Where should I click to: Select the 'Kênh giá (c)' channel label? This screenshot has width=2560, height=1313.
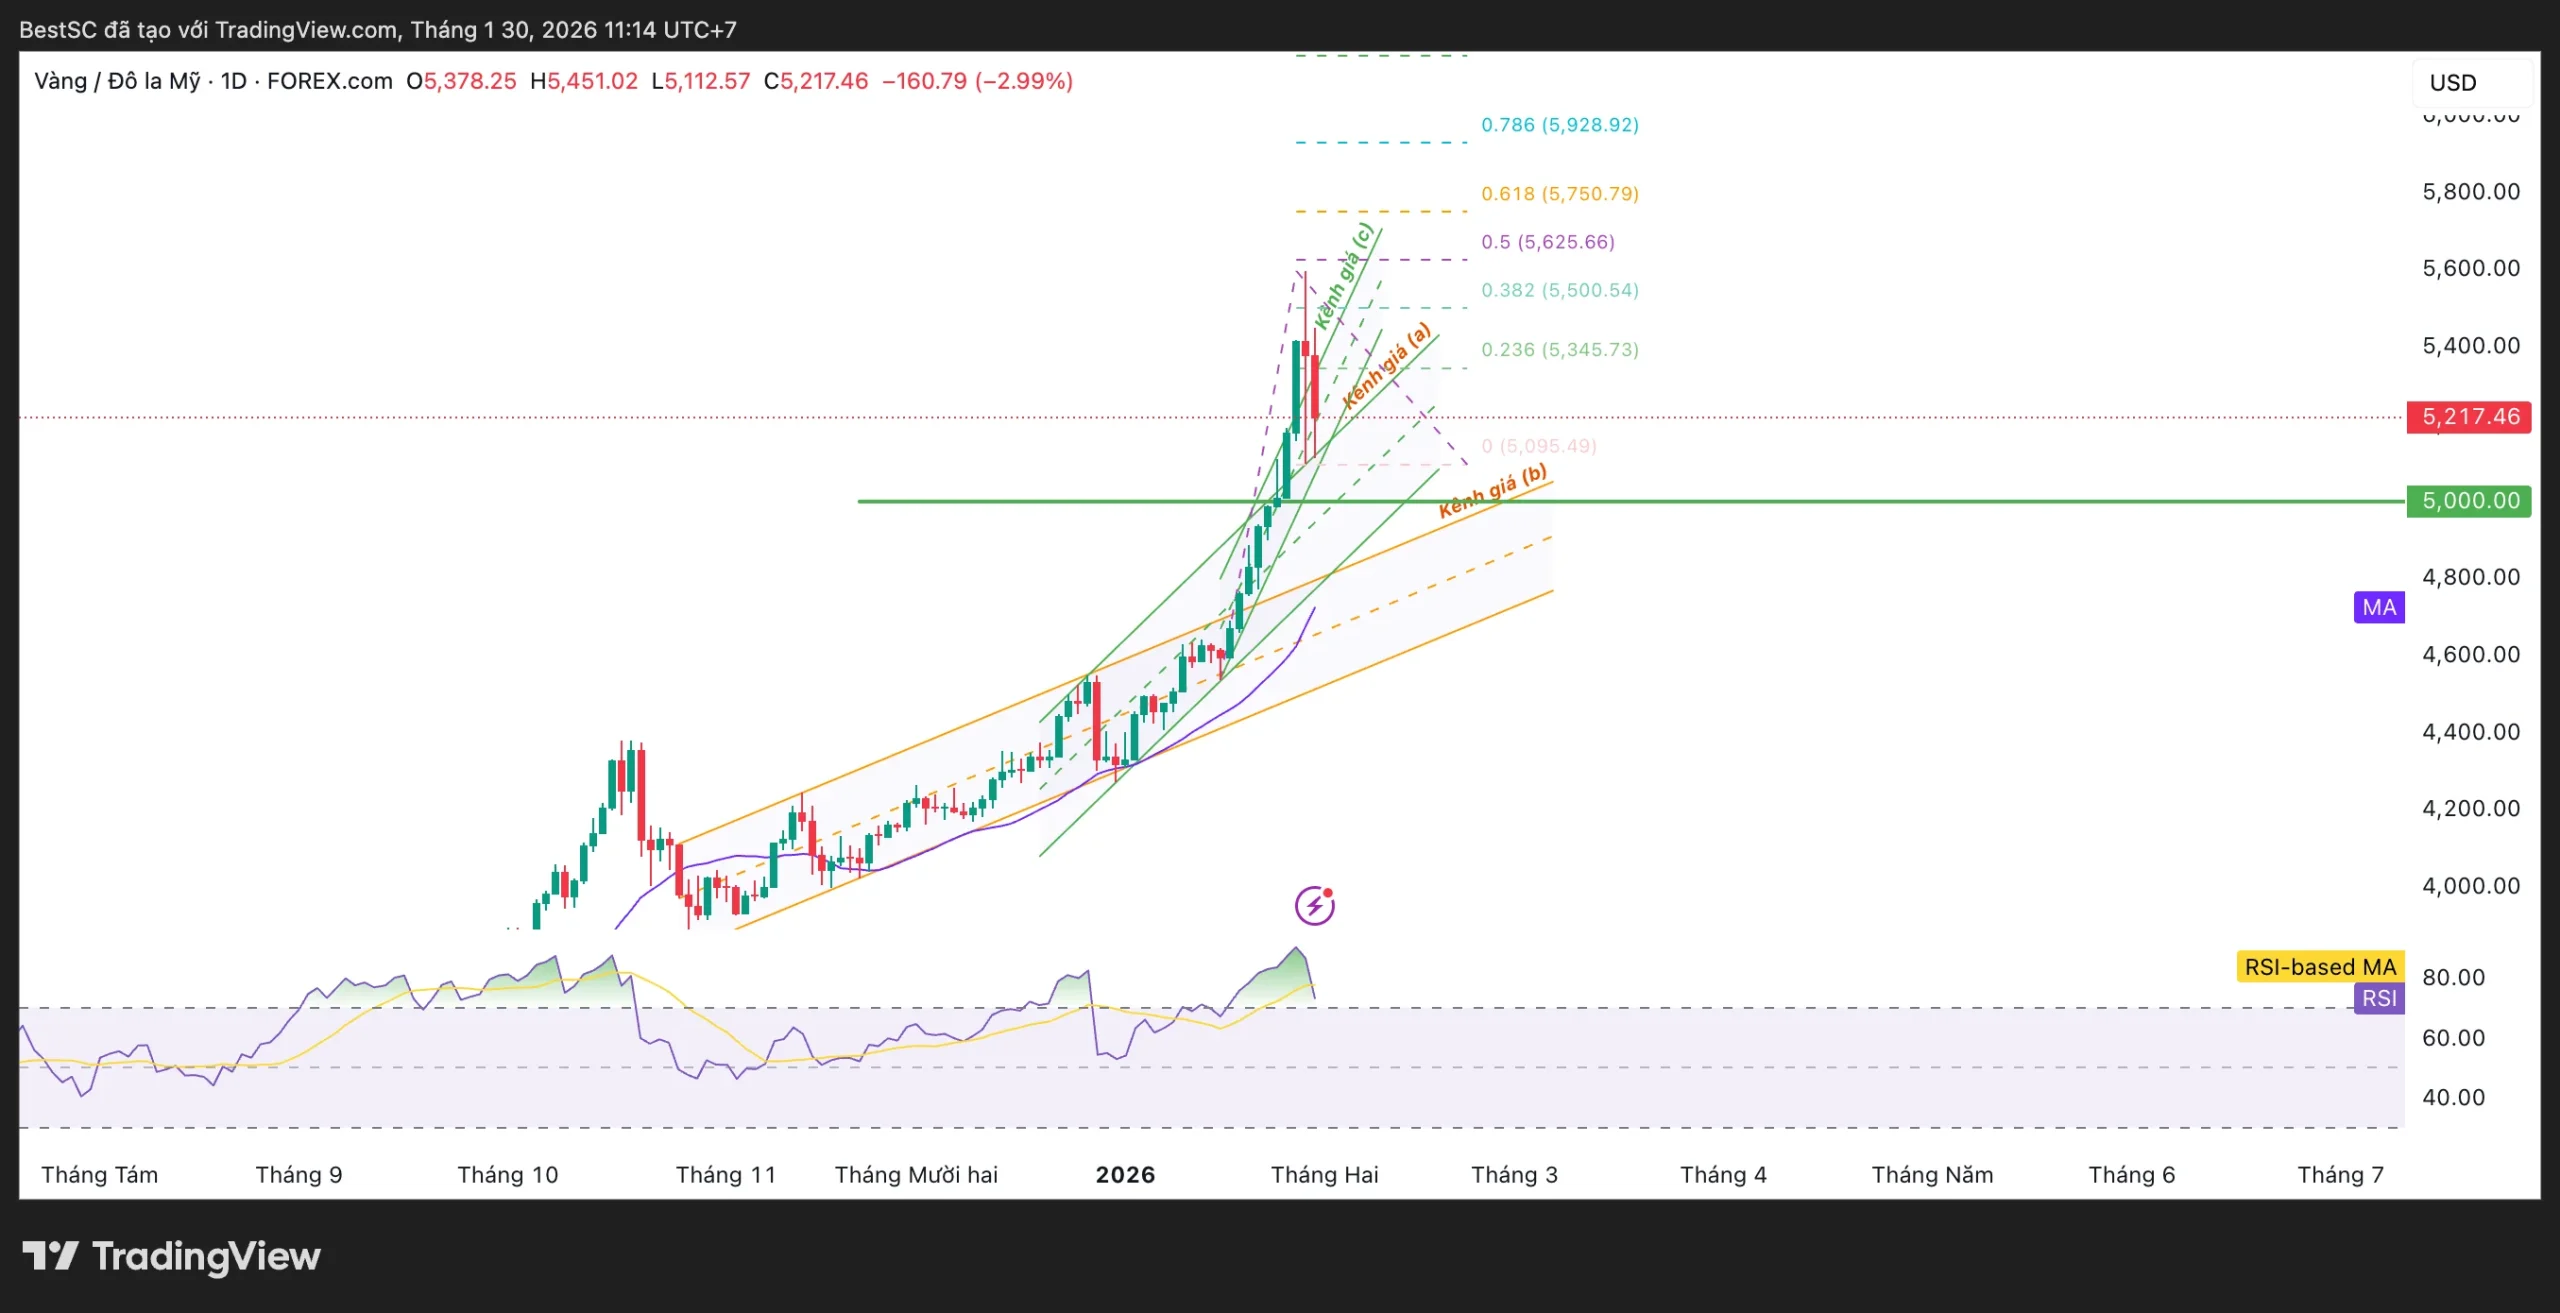(x=1344, y=277)
